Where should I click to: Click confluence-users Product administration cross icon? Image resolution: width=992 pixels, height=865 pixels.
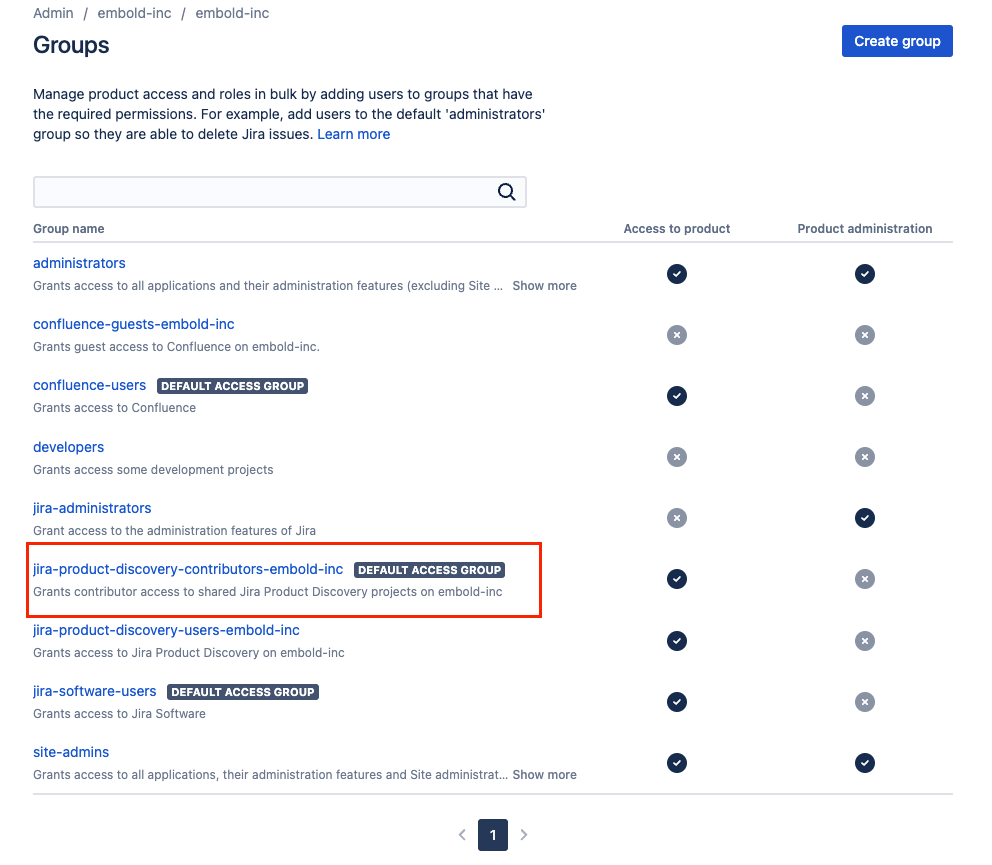click(x=864, y=396)
